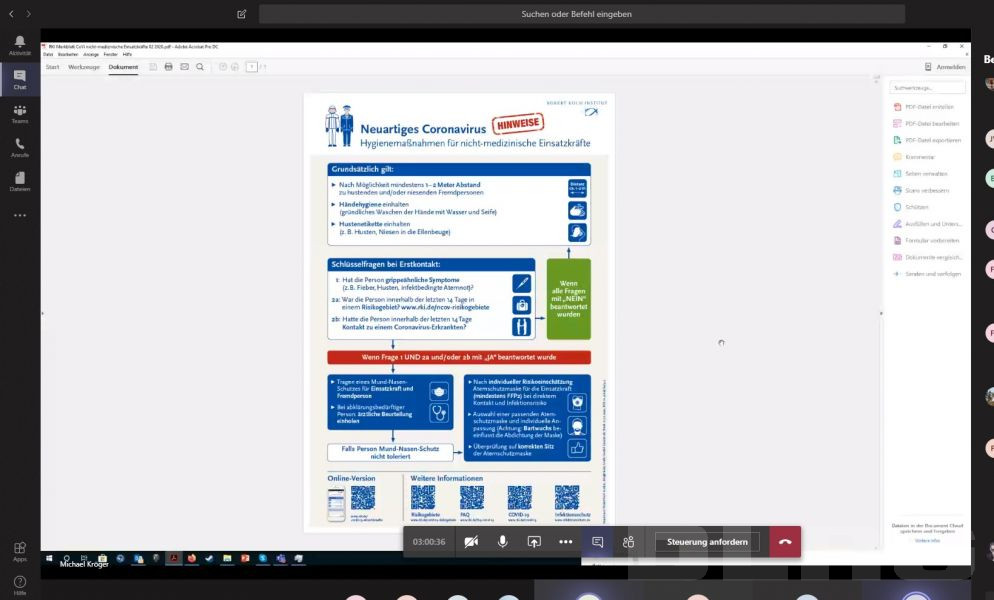Viewport: 994px width, 600px height.
Task: Show the meeting conversation panel
Action: 597,542
